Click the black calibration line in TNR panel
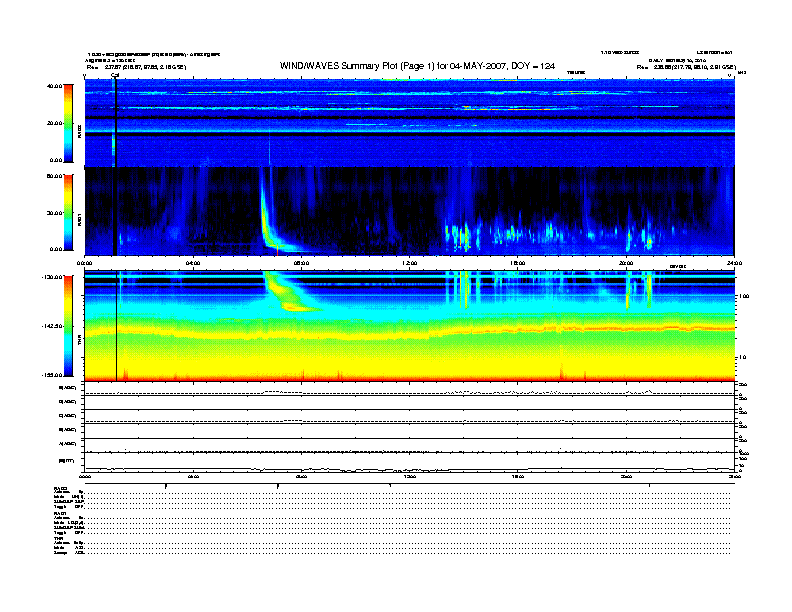 117,326
